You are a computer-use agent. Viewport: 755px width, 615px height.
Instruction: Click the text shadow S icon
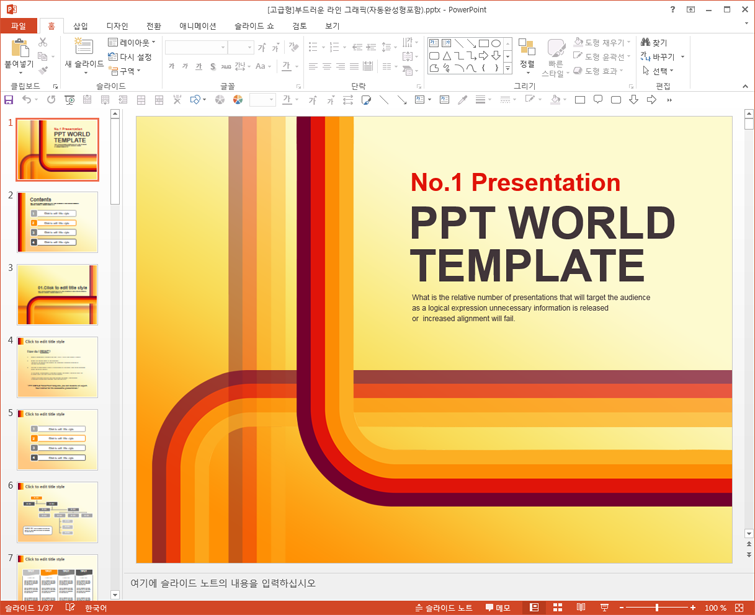(x=213, y=66)
